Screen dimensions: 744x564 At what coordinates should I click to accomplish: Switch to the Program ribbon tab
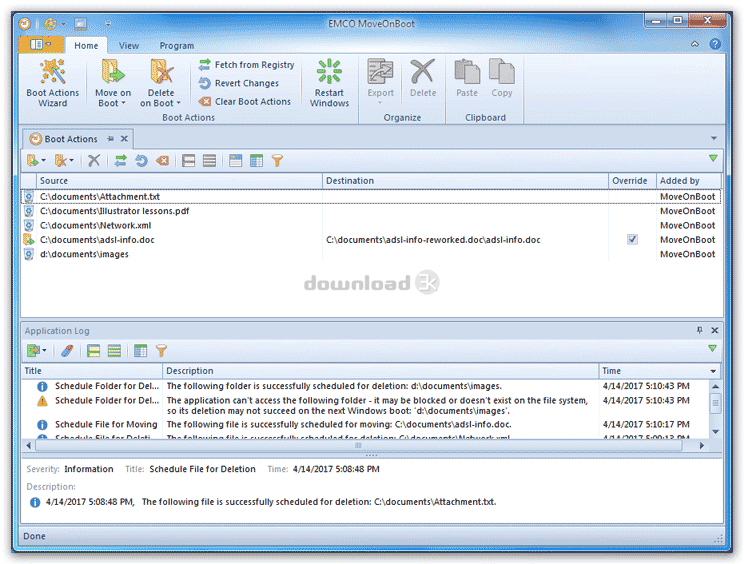[x=177, y=46]
